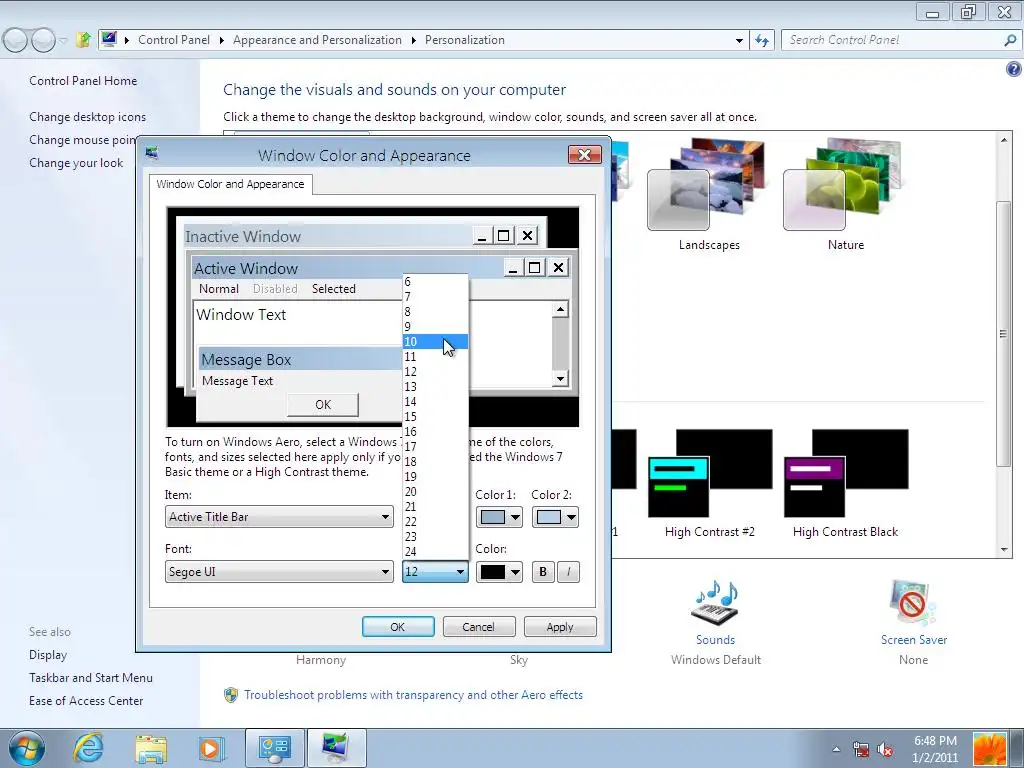Open Windows Media Player on taskbar

(211, 748)
